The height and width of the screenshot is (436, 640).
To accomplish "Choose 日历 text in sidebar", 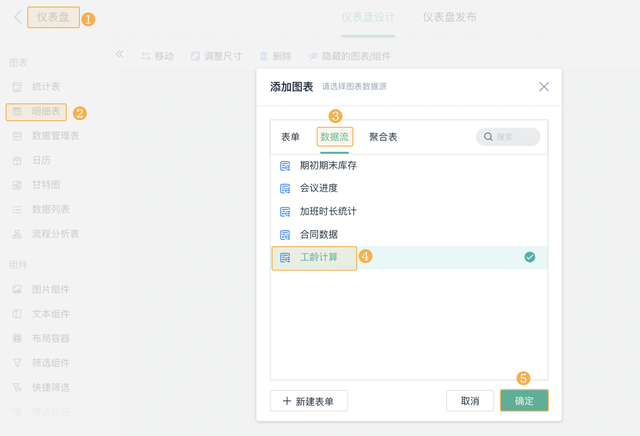I will (x=42, y=160).
